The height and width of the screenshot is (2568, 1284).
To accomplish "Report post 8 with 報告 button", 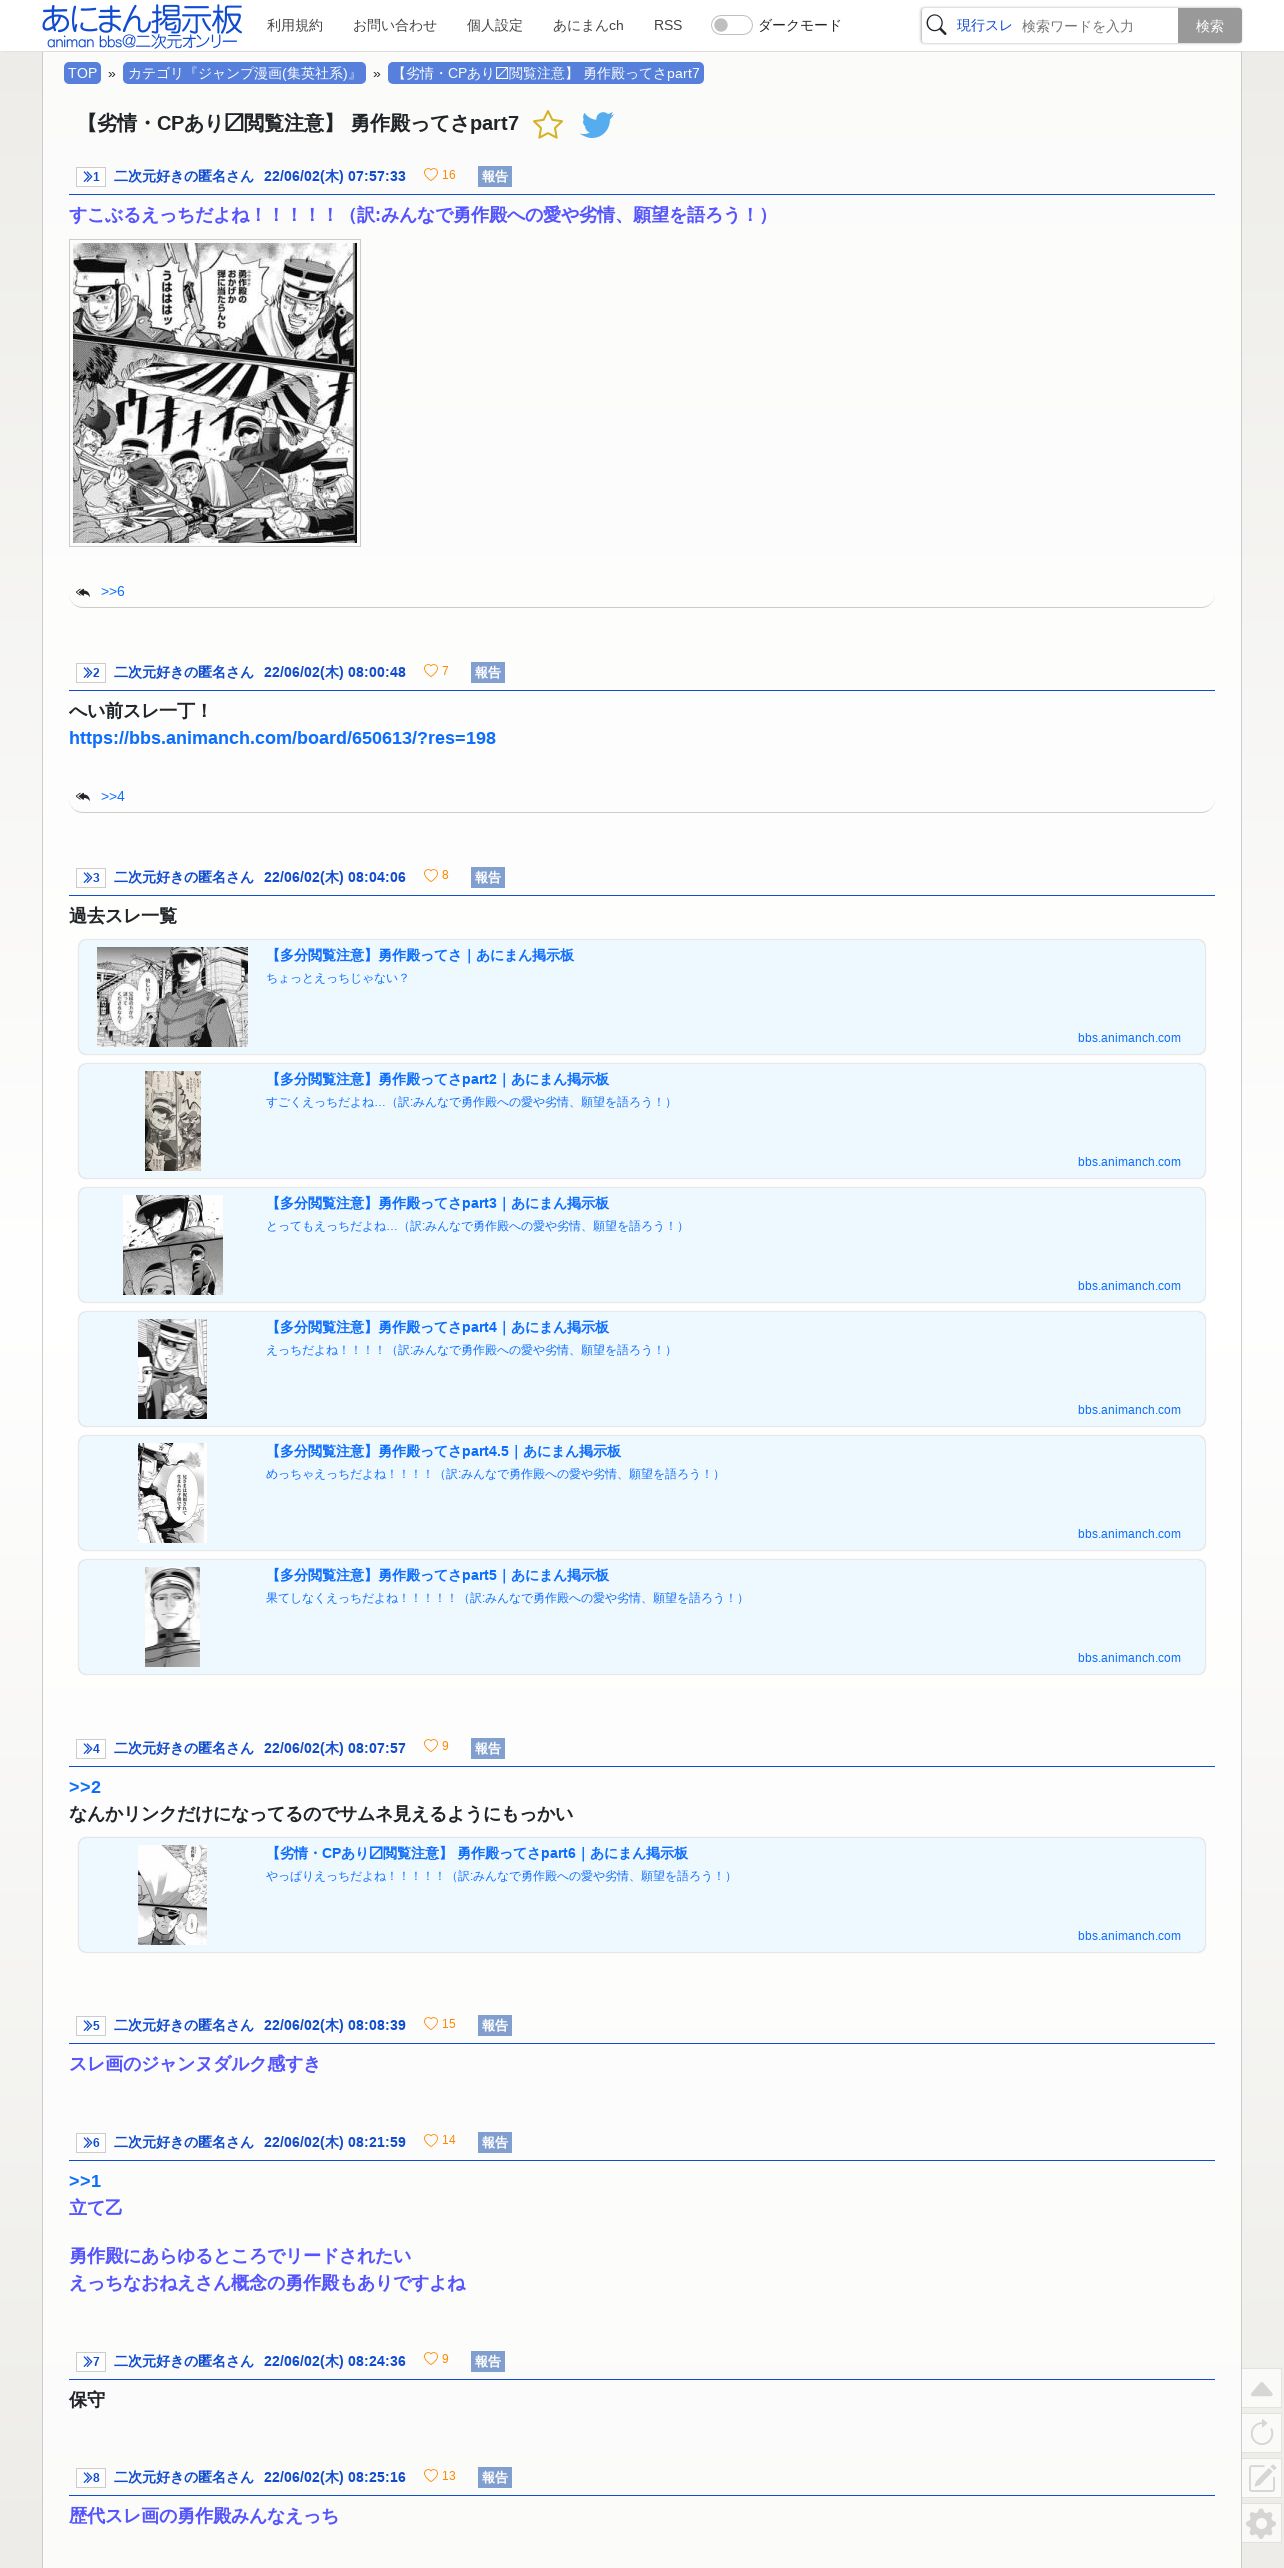I will point(495,2478).
